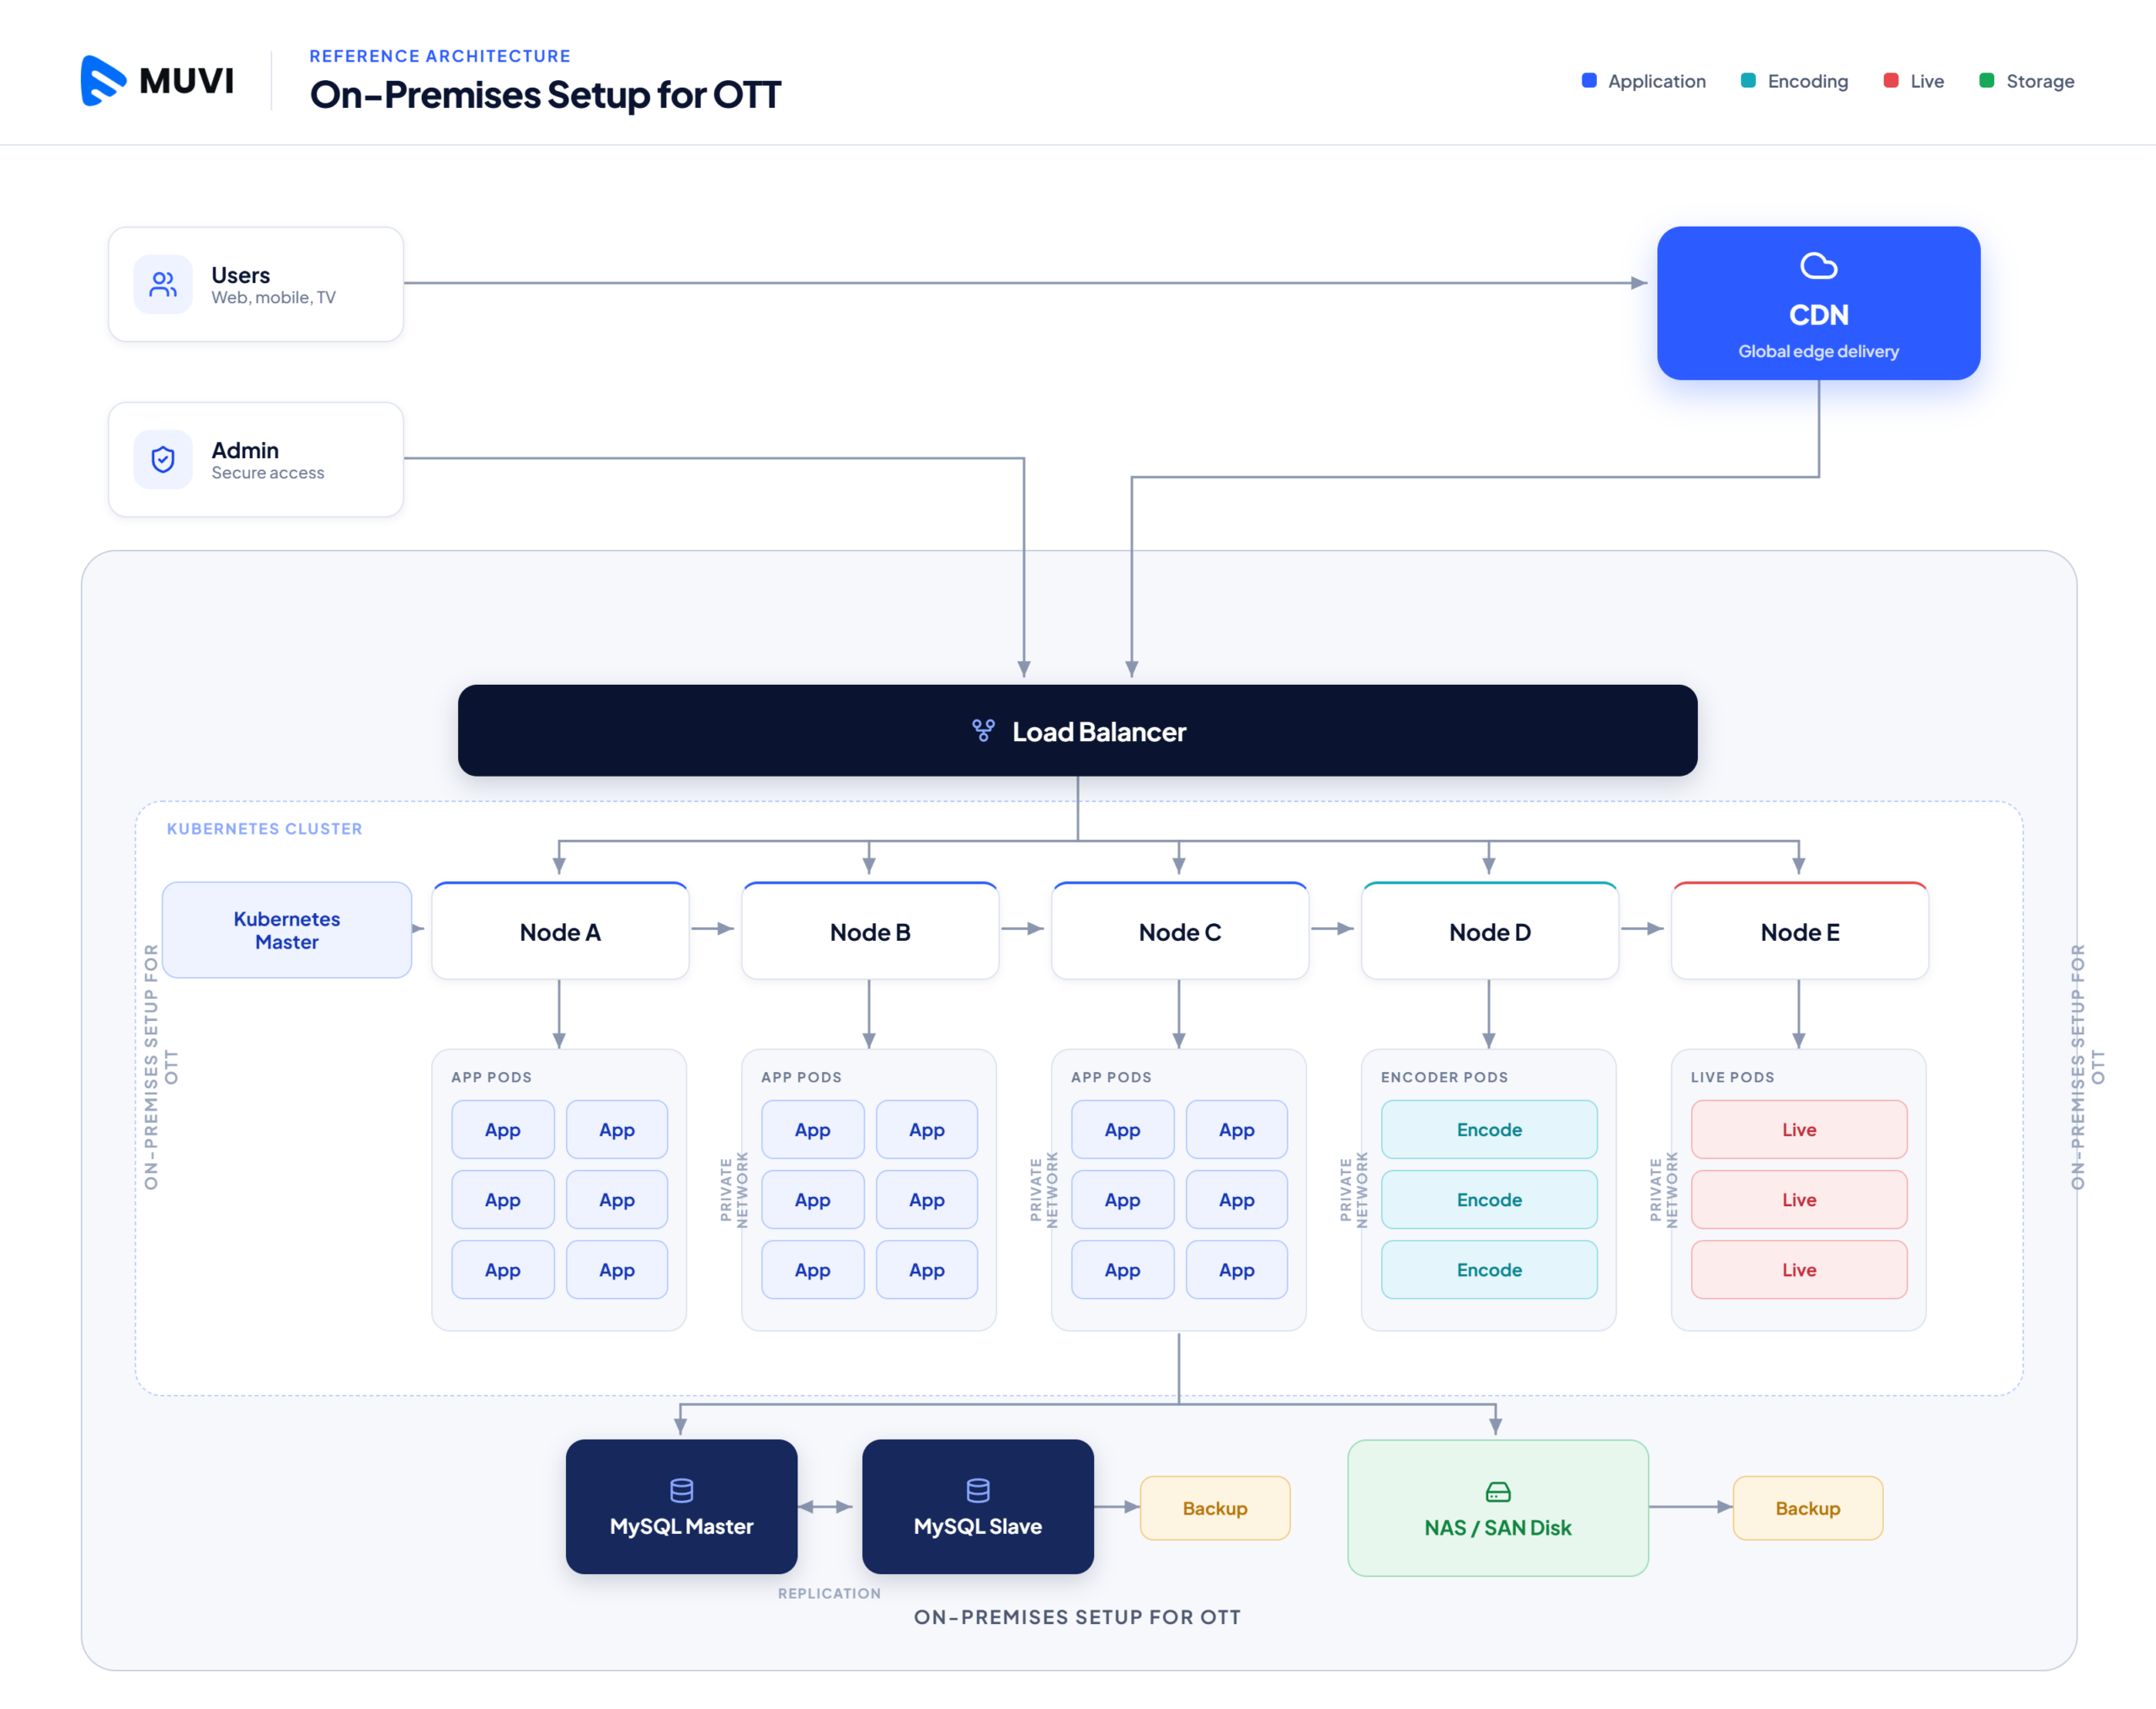
Task: Click the Load Balancer text label
Action: [1099, 732]
